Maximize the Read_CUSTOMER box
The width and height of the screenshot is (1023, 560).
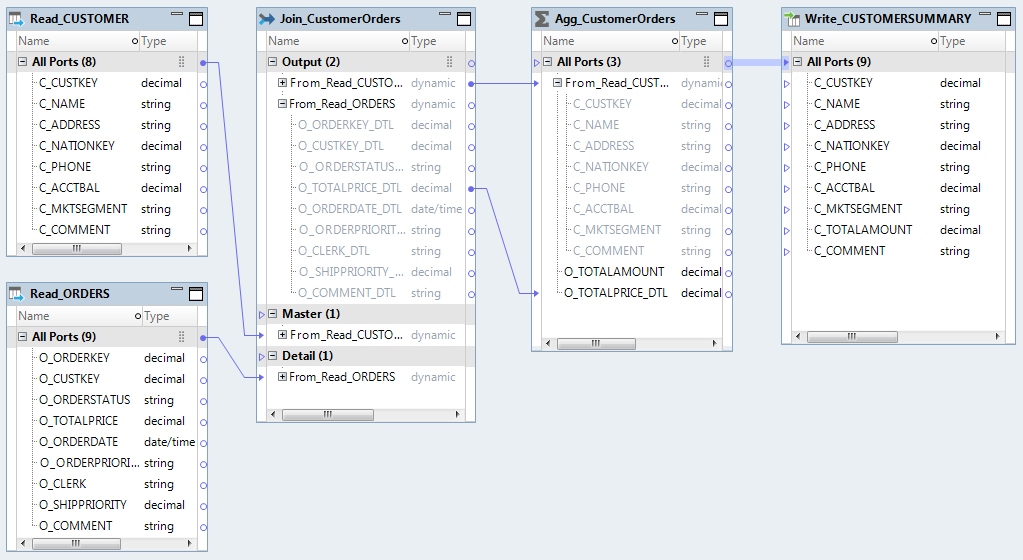[x=196, y=19]
